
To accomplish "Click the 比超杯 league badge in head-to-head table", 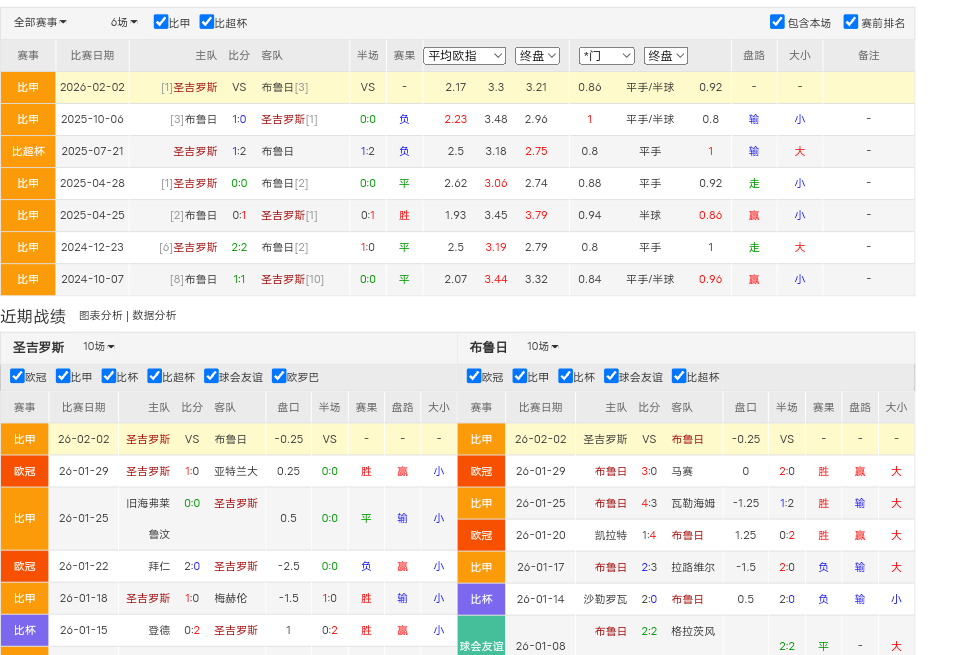I will pos(28,151).
